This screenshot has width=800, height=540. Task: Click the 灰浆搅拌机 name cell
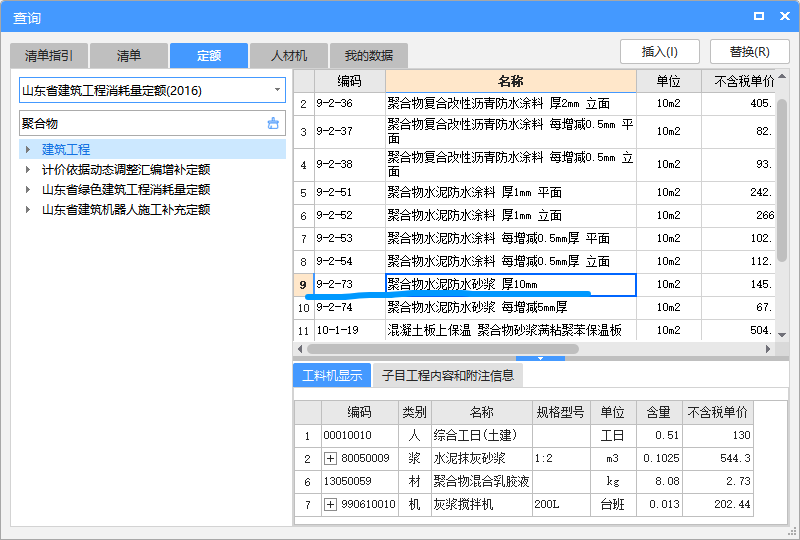point(482,504)
